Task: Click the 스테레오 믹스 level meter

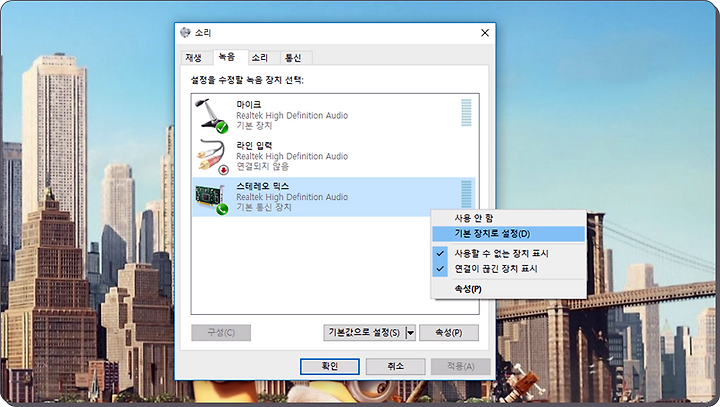Action: (x=466, y=194)
